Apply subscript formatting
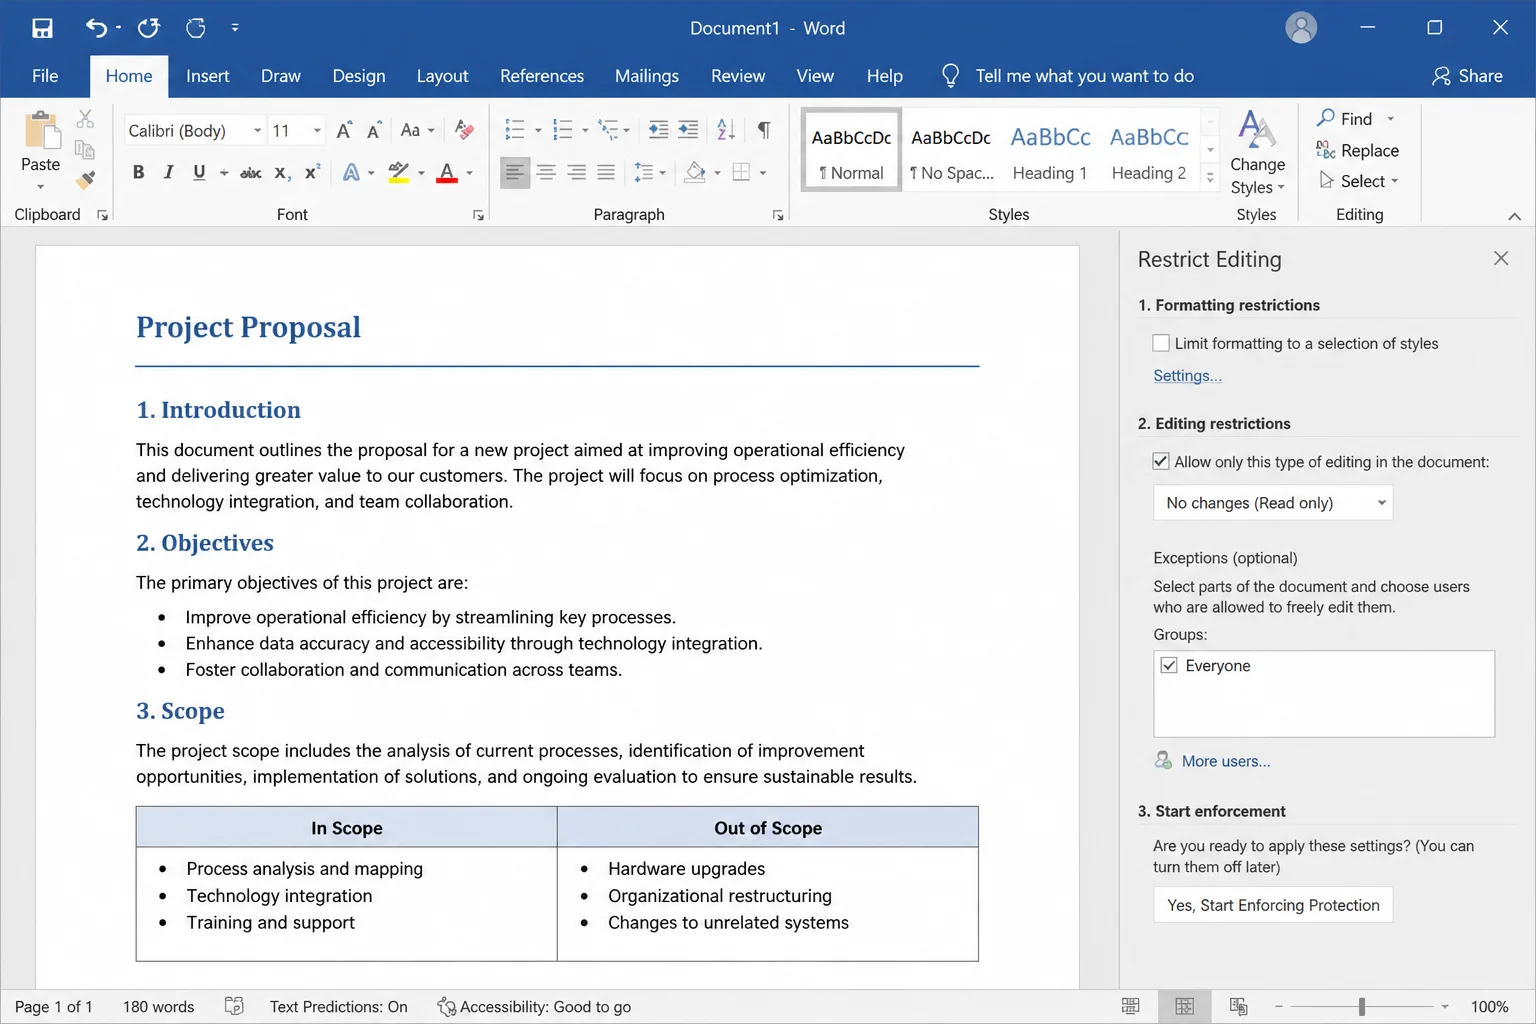Viewport: 1536px width, 1024px height. (282, 172)
